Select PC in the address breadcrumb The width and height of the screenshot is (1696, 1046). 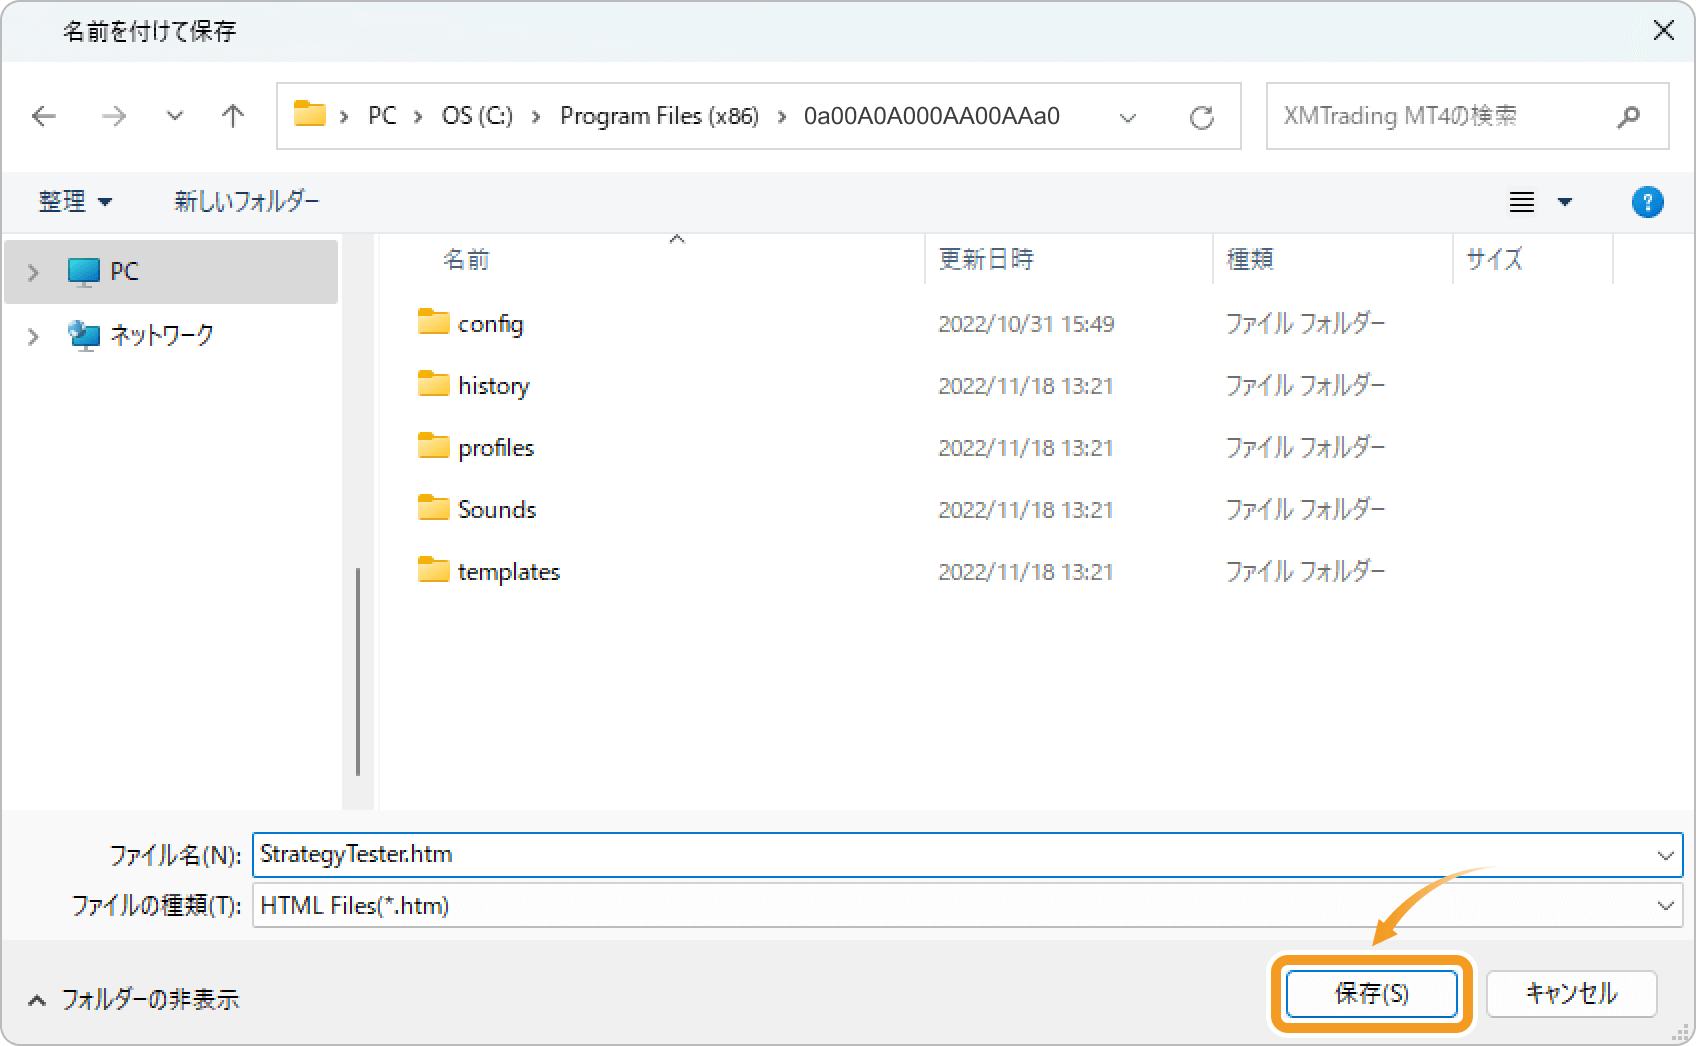[382, 116]
